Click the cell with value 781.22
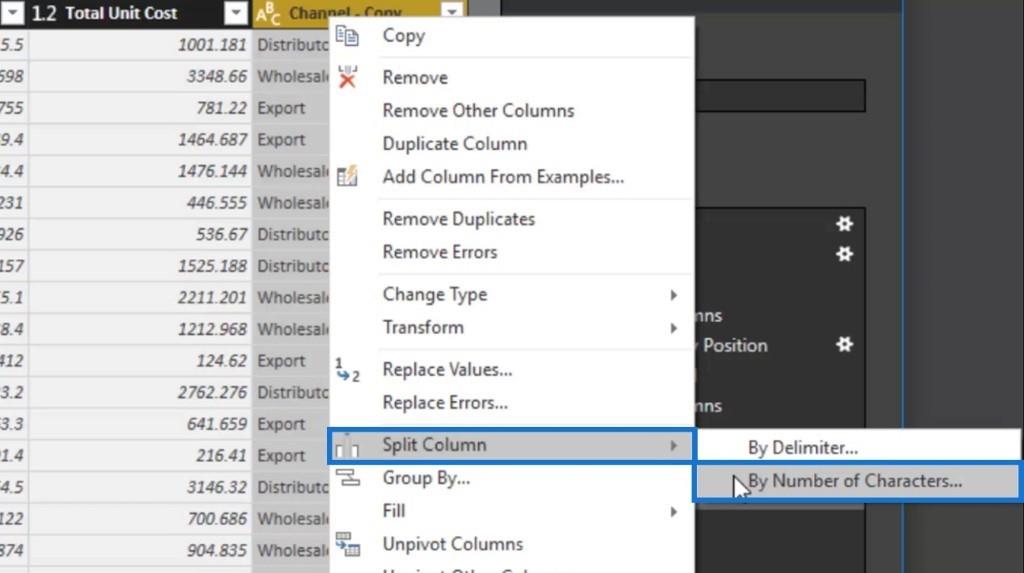Screen dimensions: 1024x573 pos(139,108)
